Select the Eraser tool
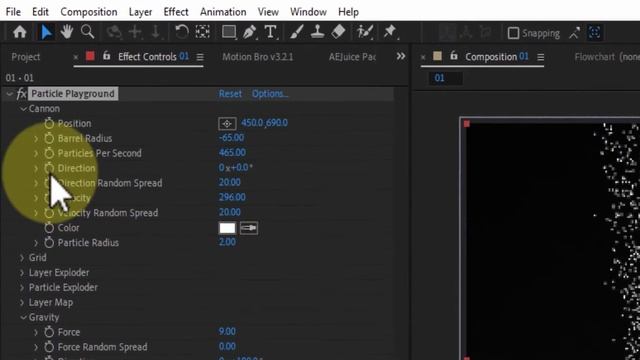This screenshot has height=360, width=640. tap(338, 32)
